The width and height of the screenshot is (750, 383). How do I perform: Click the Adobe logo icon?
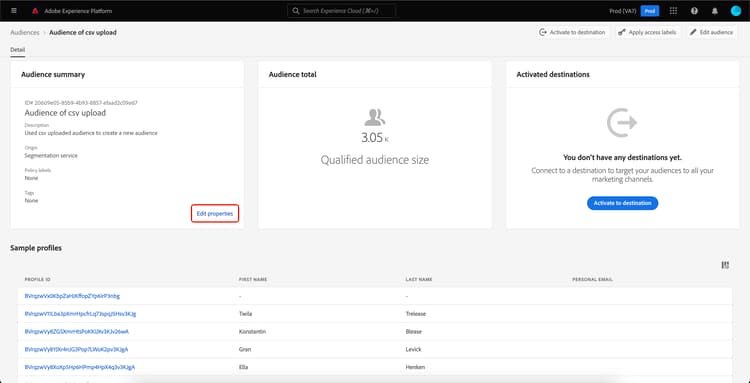[35, 11]
